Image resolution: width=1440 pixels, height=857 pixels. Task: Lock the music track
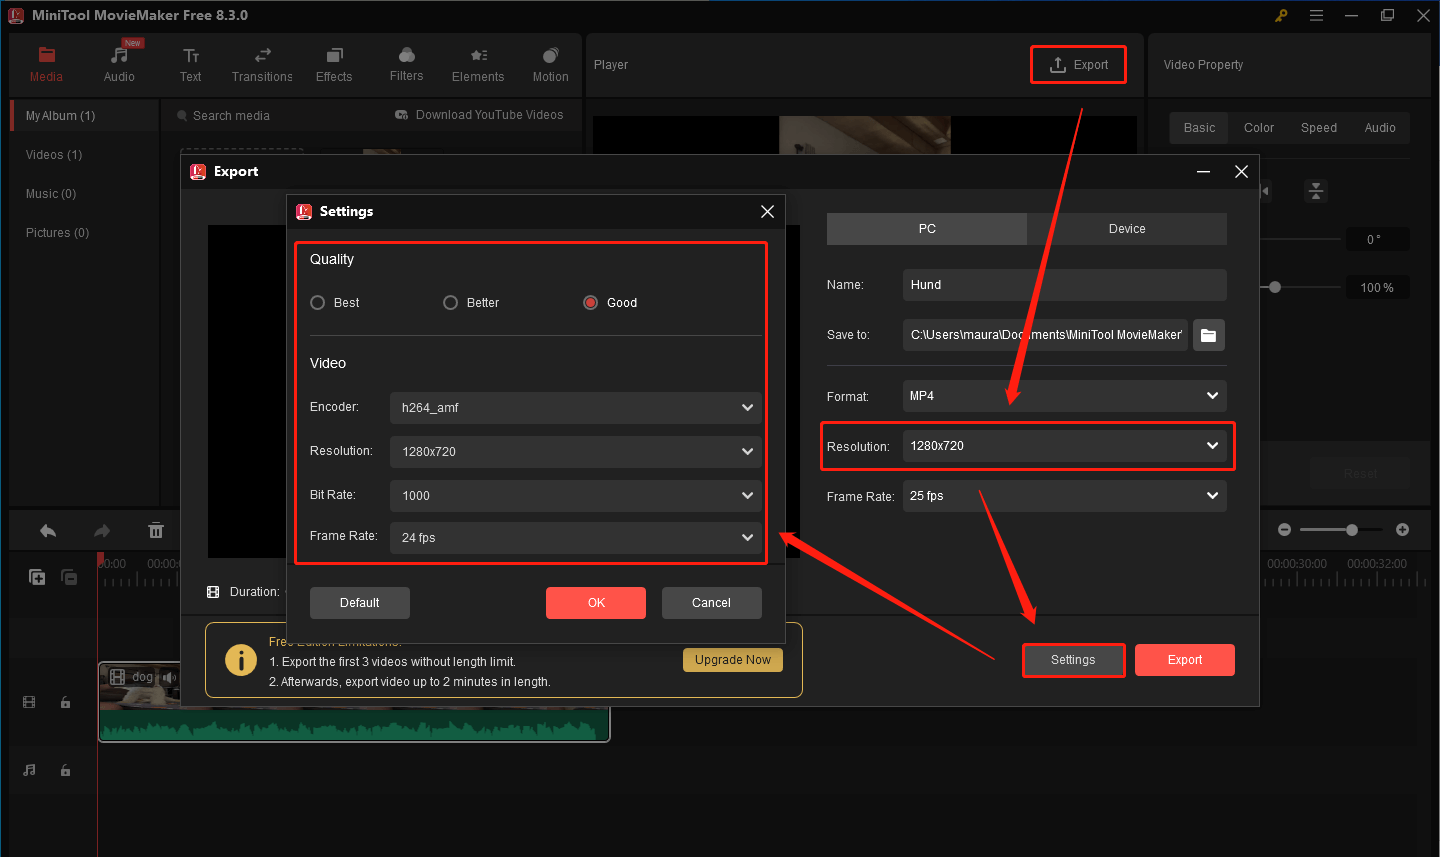pos(66,771)
